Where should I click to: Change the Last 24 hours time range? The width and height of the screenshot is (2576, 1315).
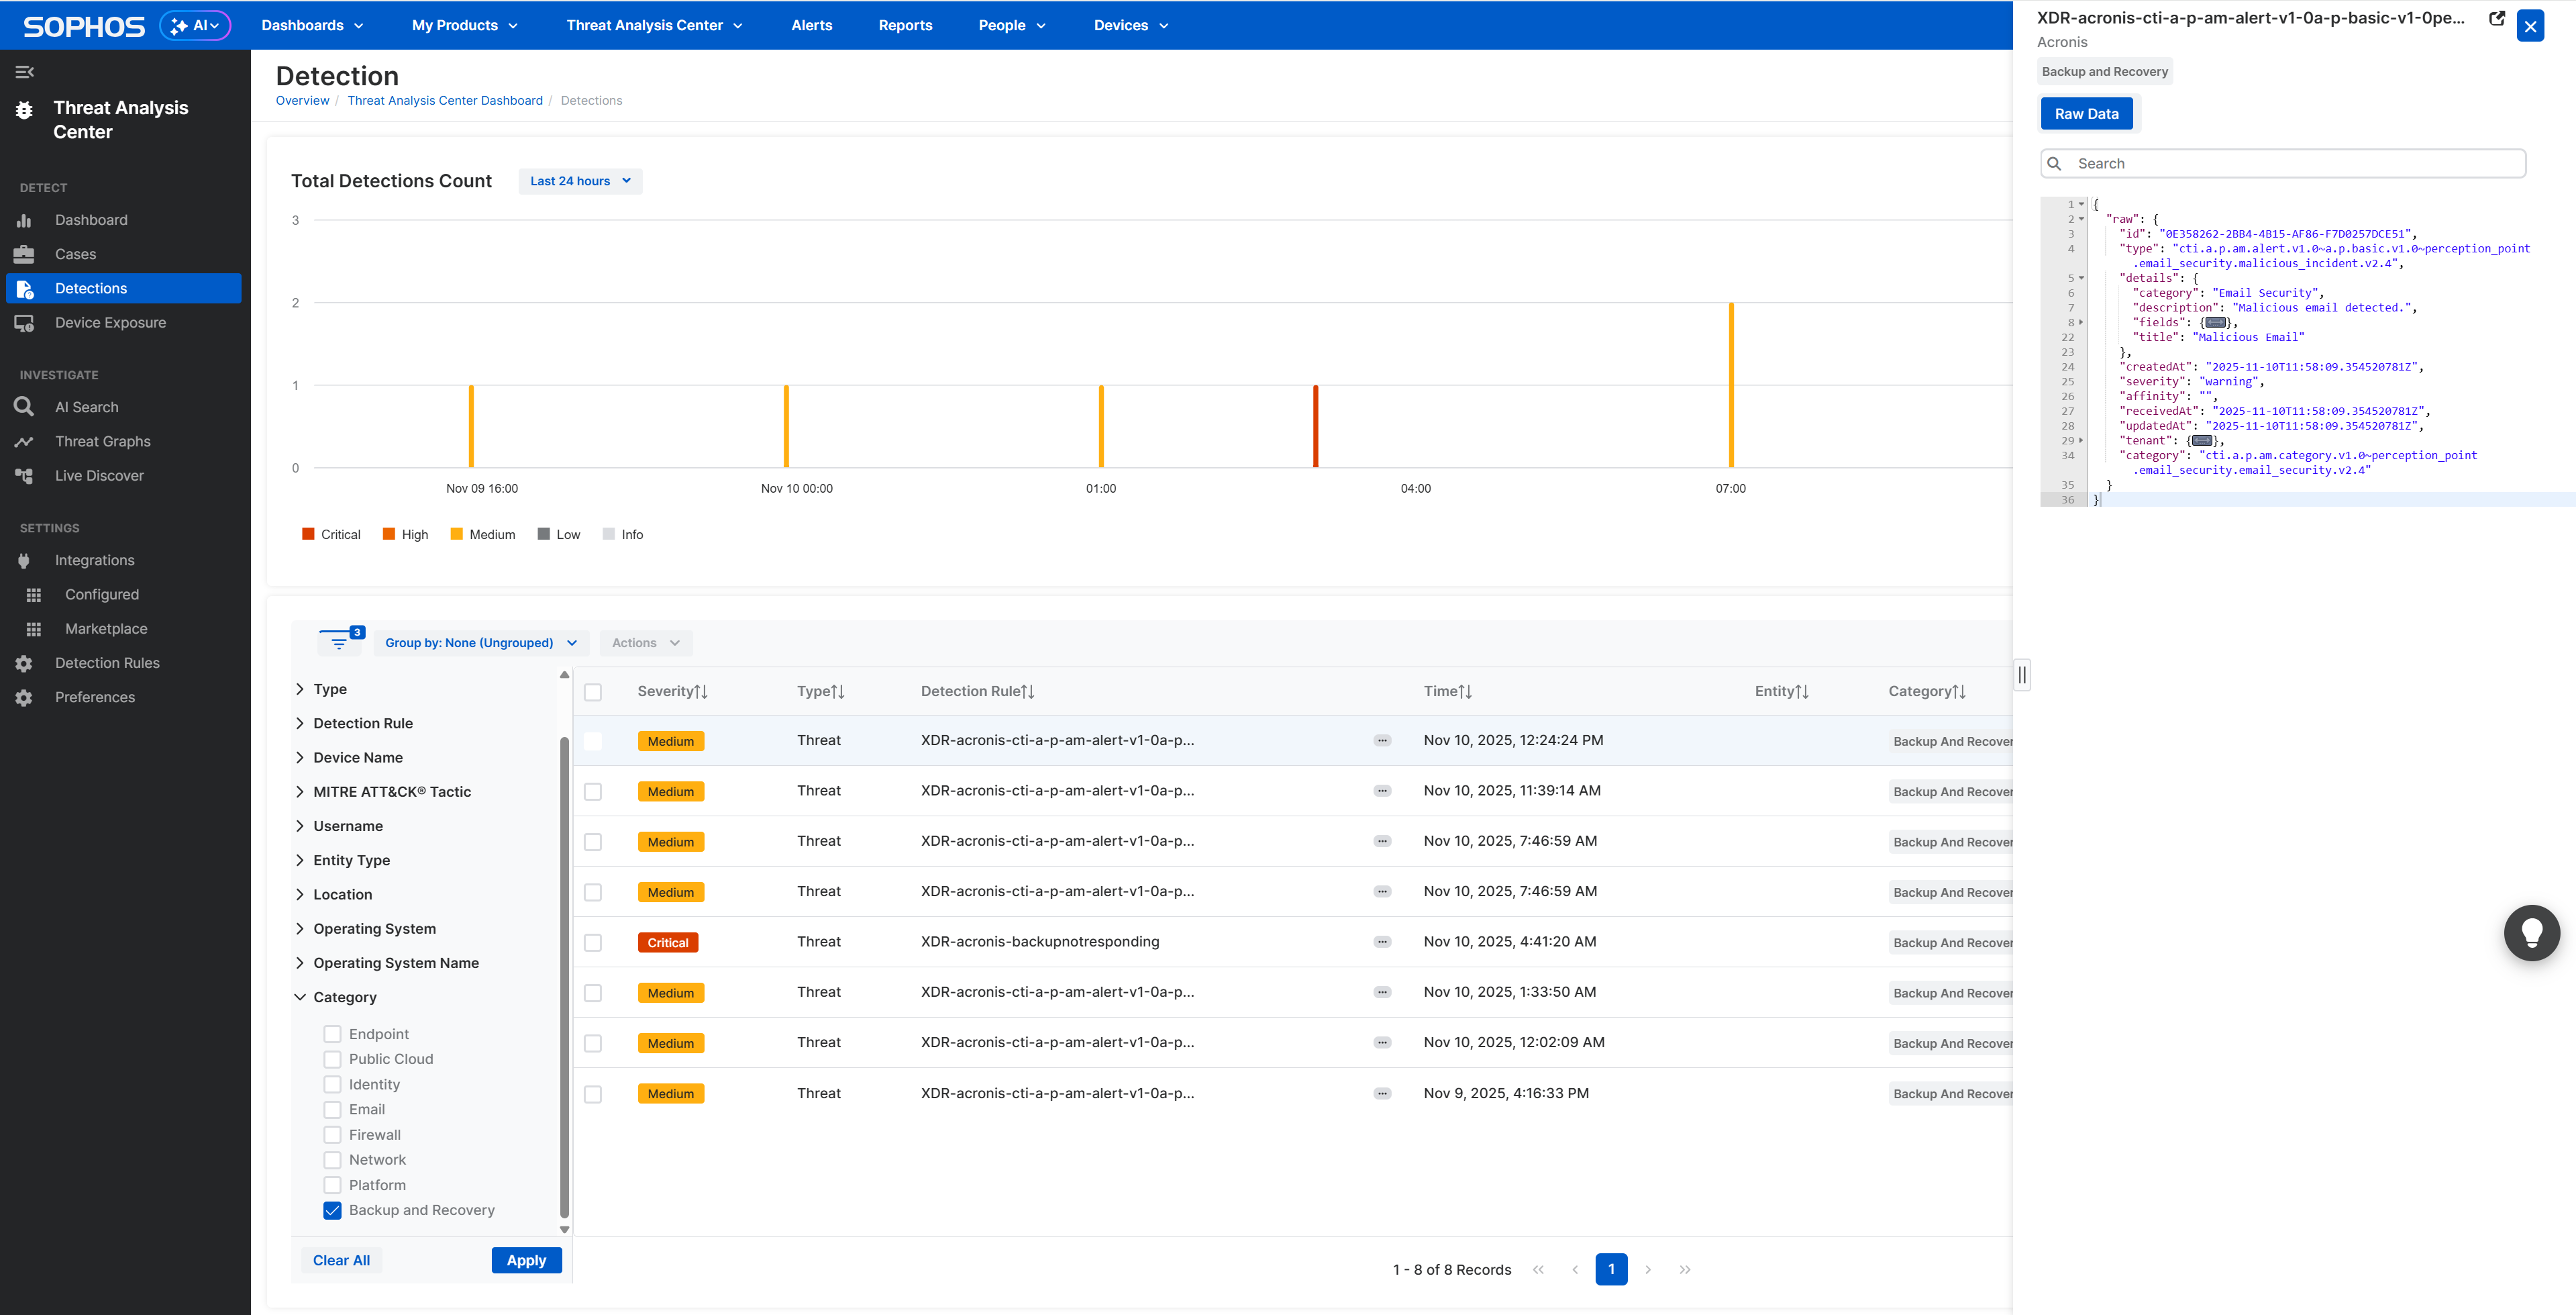click(x=580, y=181)
